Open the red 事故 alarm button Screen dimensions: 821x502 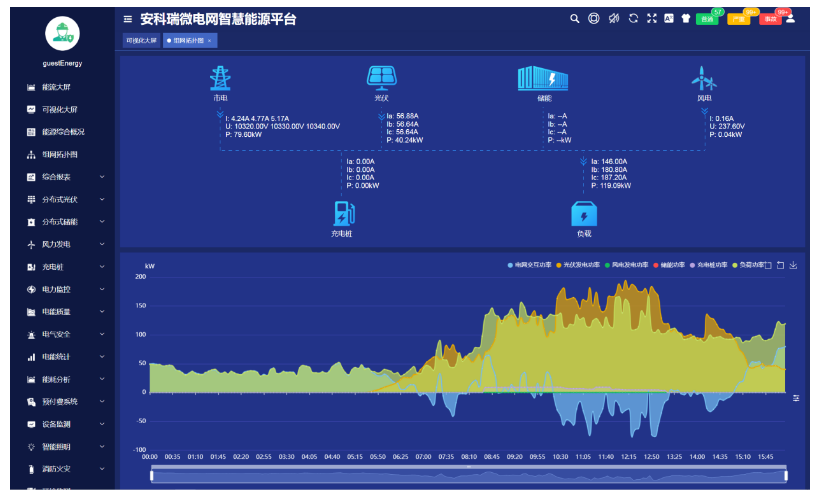pos(770,19)
